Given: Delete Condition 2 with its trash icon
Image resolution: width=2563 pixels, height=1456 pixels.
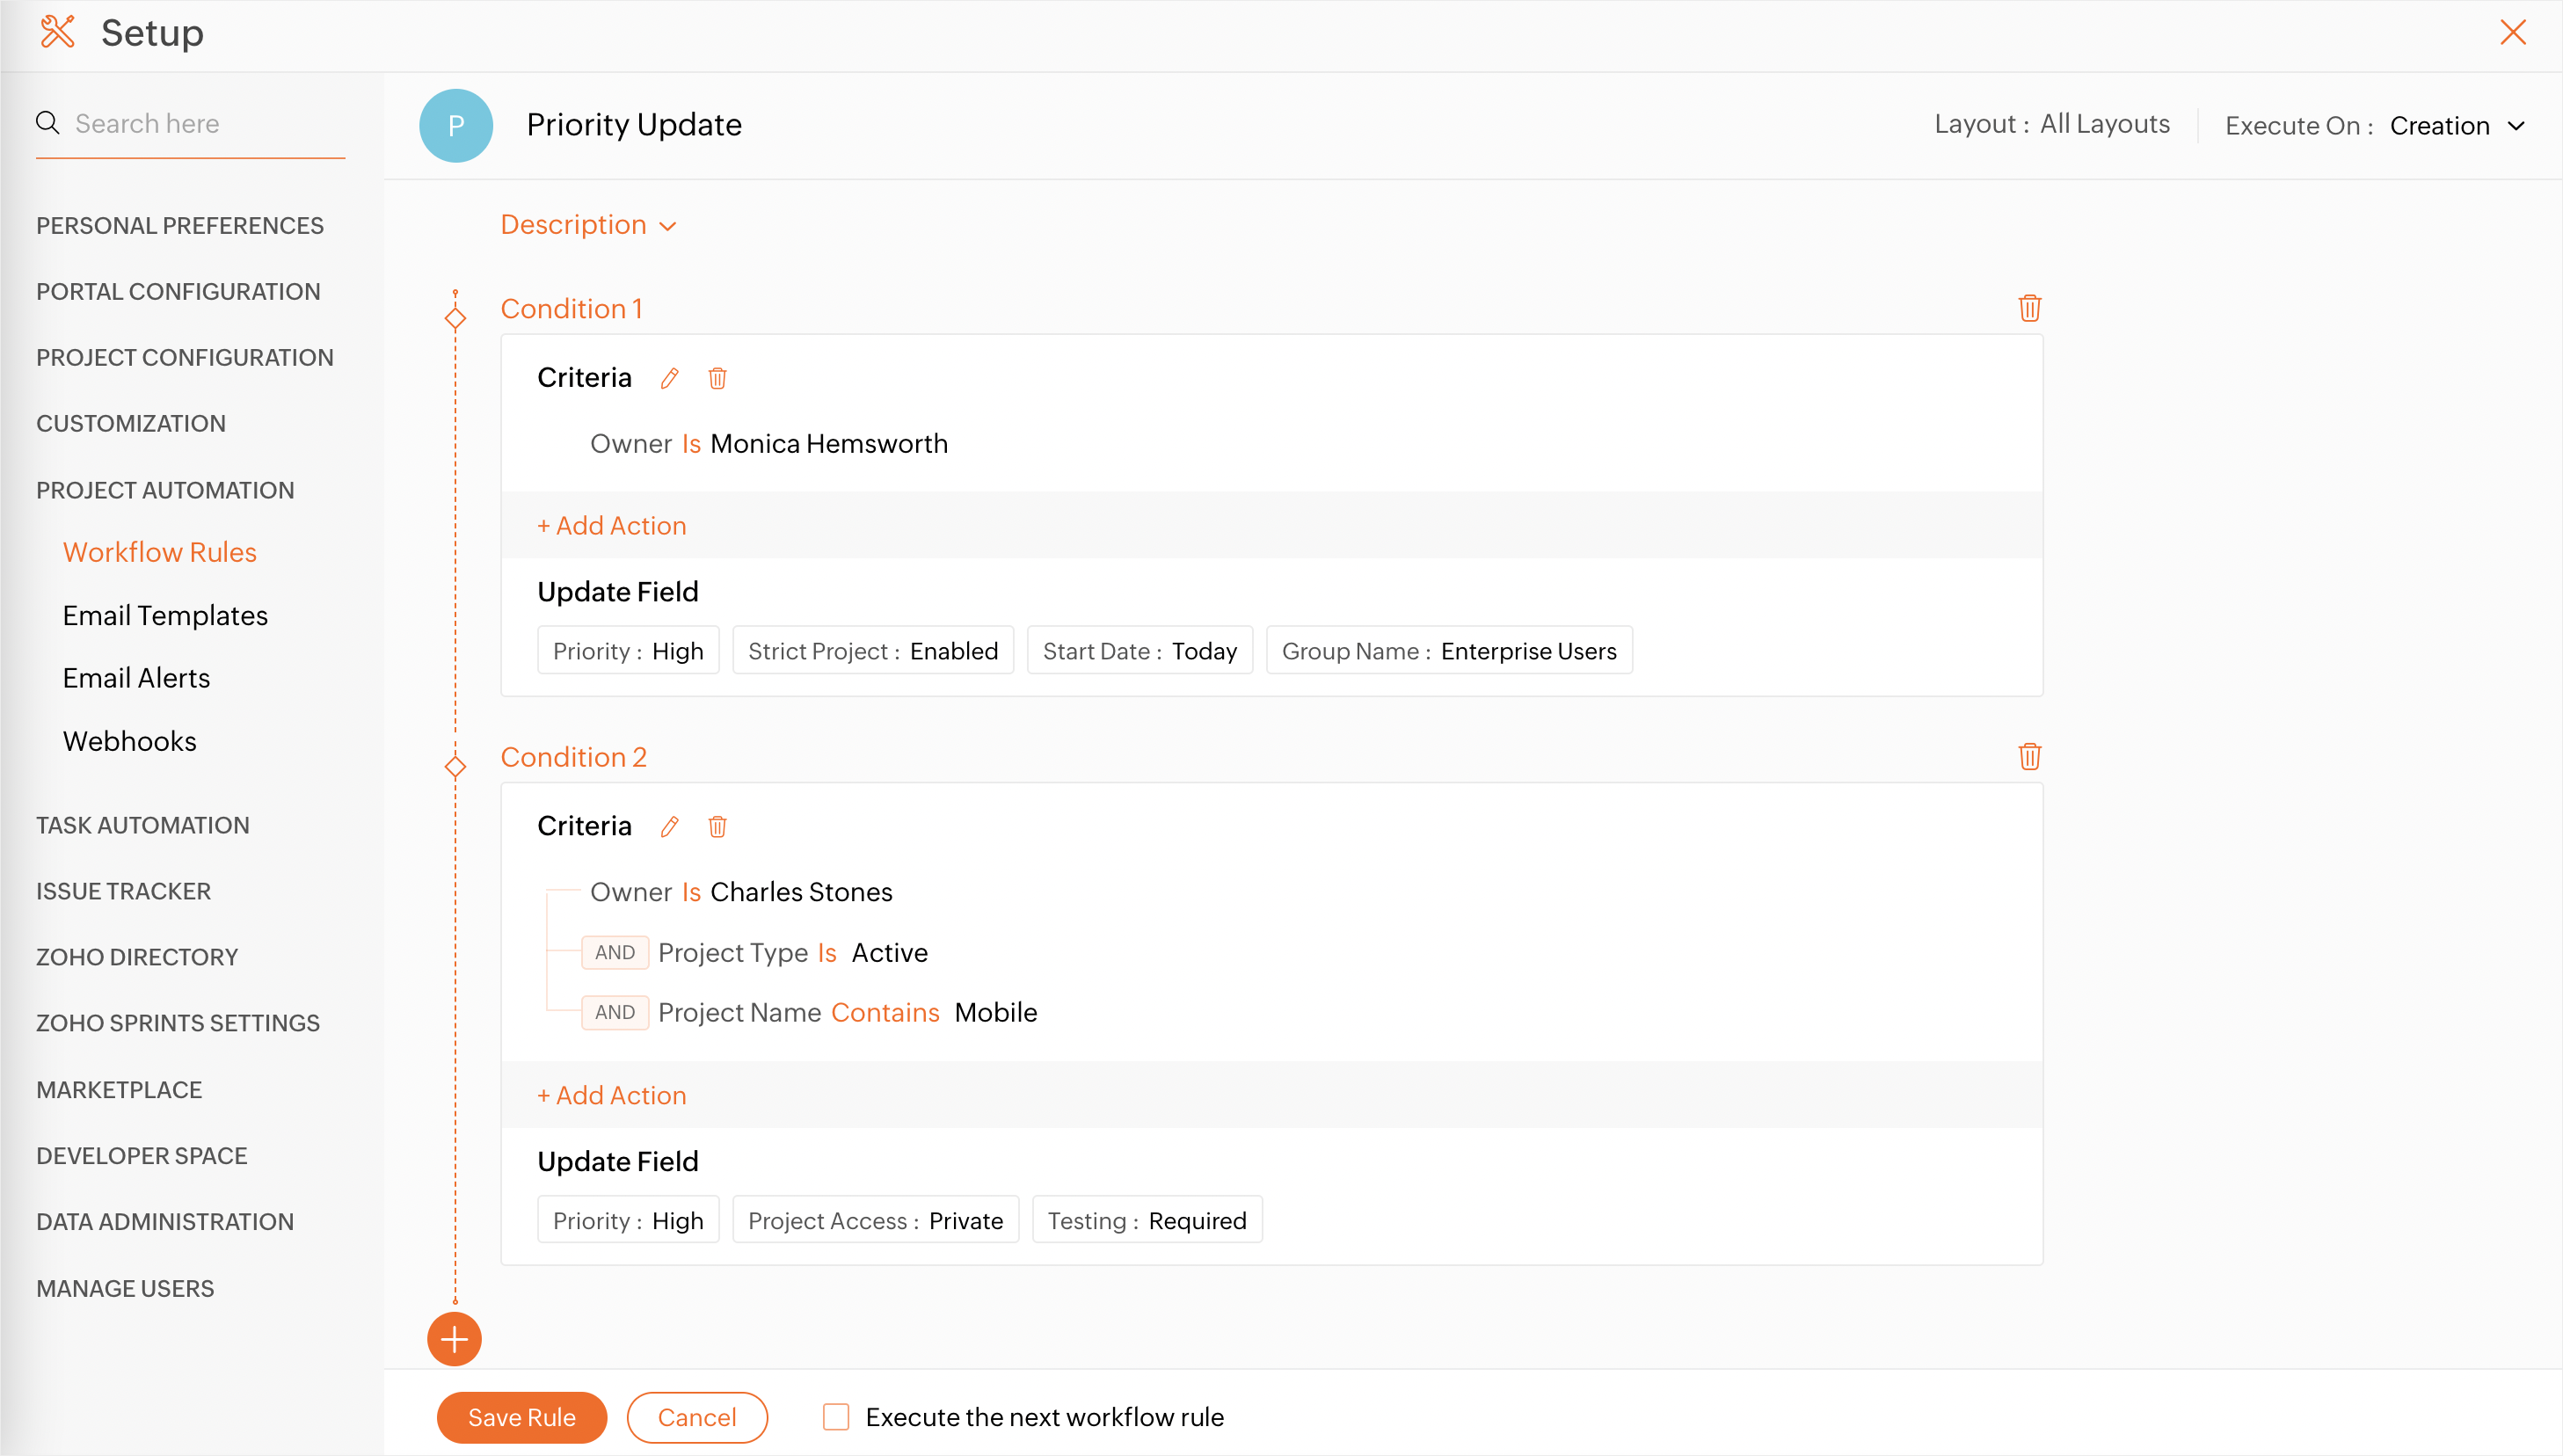Looking at the screenshot, I should point(2029,757).
